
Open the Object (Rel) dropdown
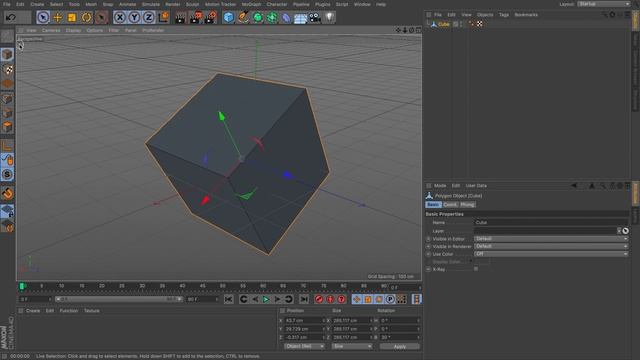(304, 347)
